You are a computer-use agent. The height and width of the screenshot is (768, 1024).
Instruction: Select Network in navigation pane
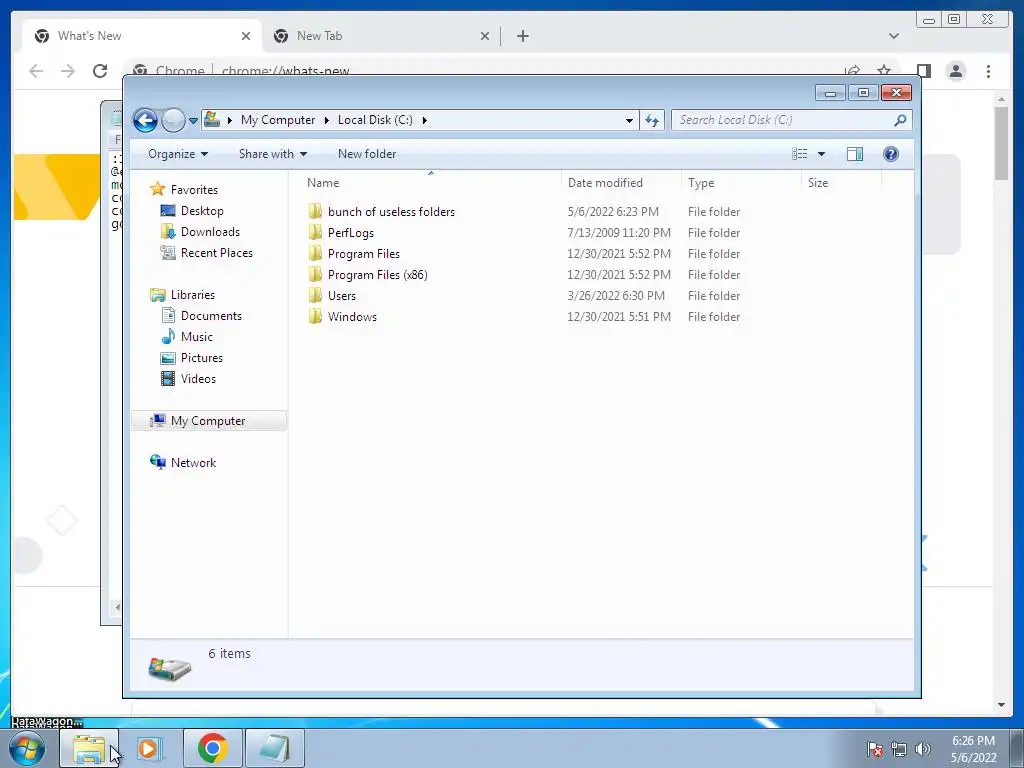tap(193, 462)
